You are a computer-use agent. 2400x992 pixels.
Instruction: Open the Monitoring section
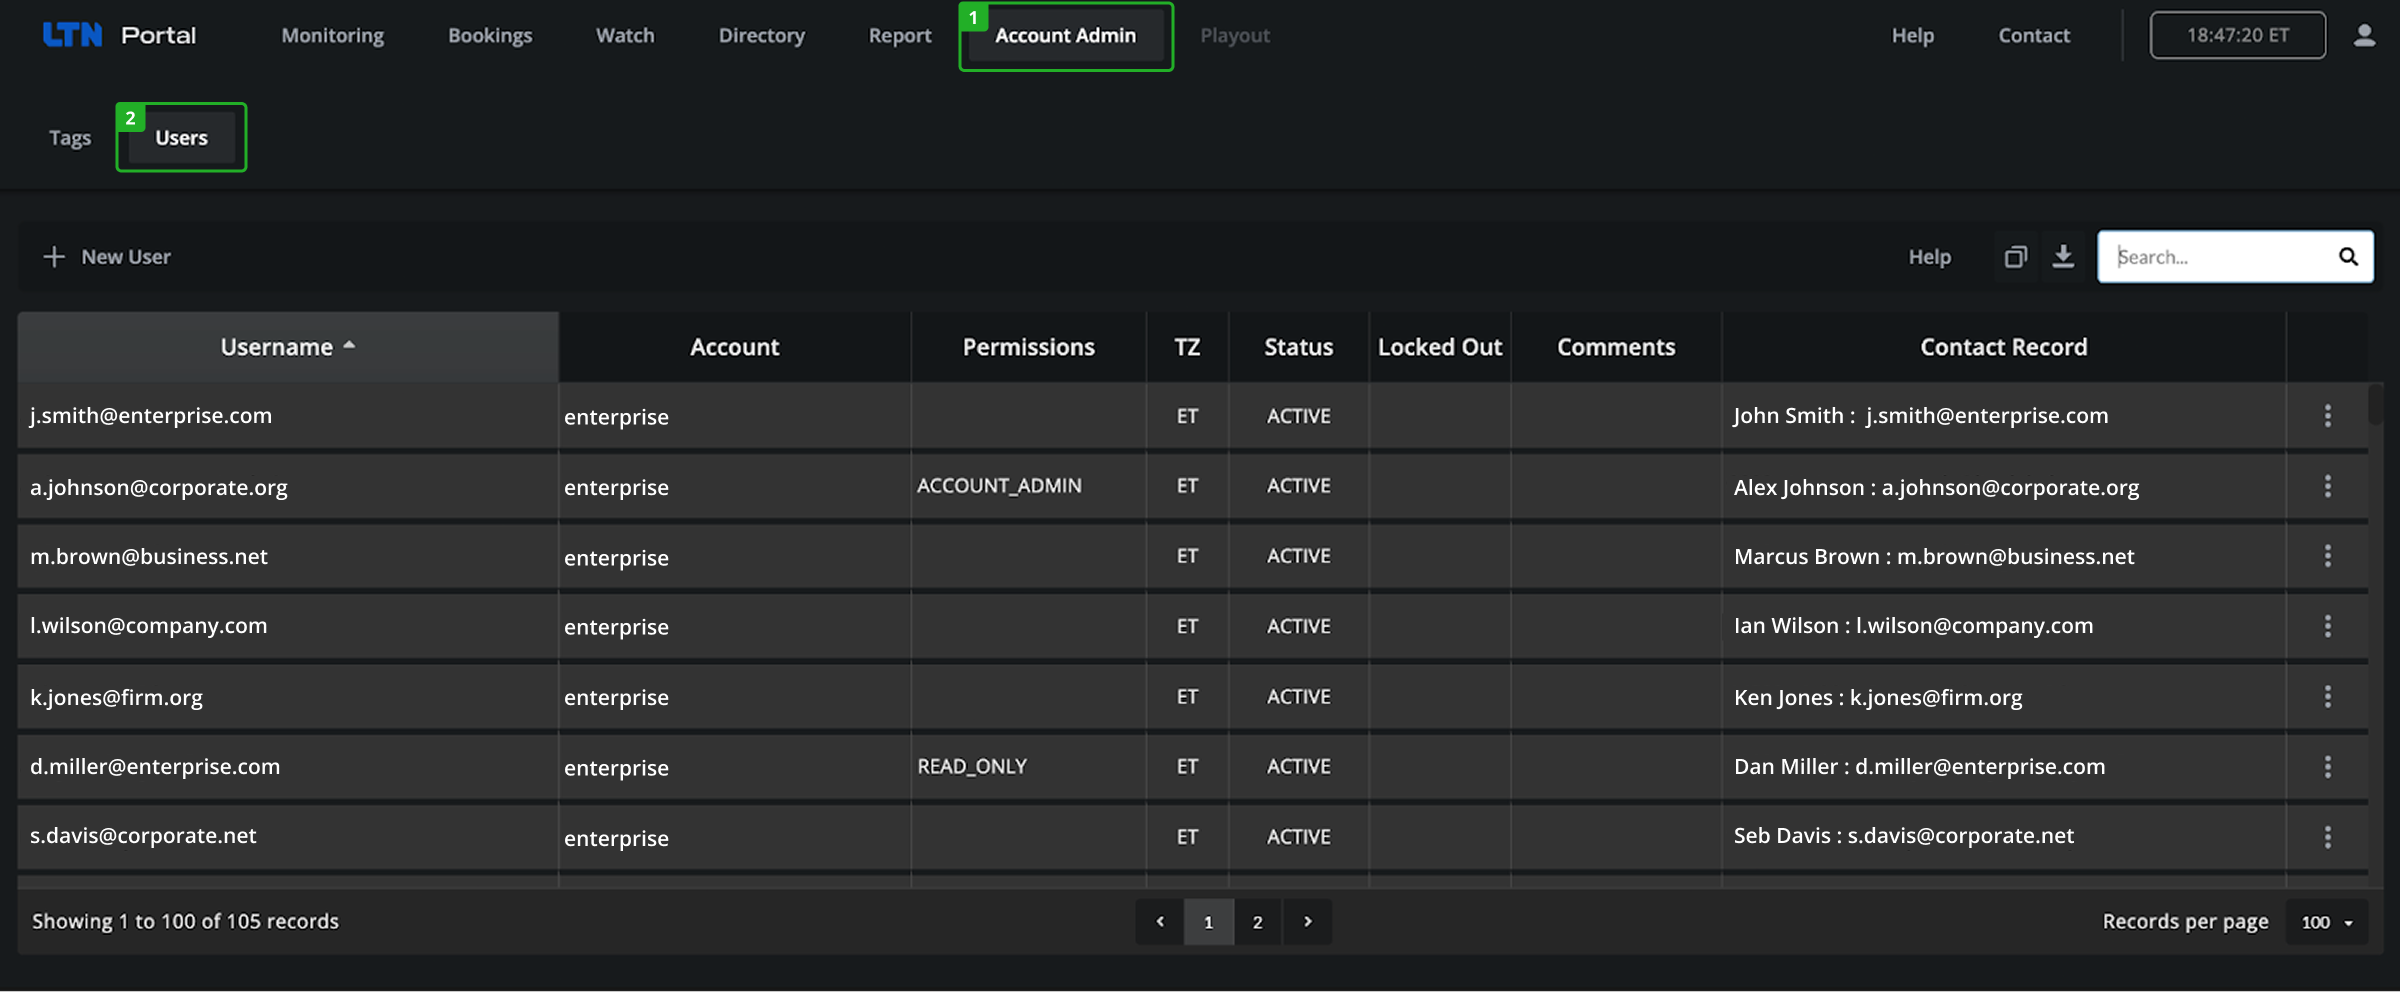click(332, 35)
